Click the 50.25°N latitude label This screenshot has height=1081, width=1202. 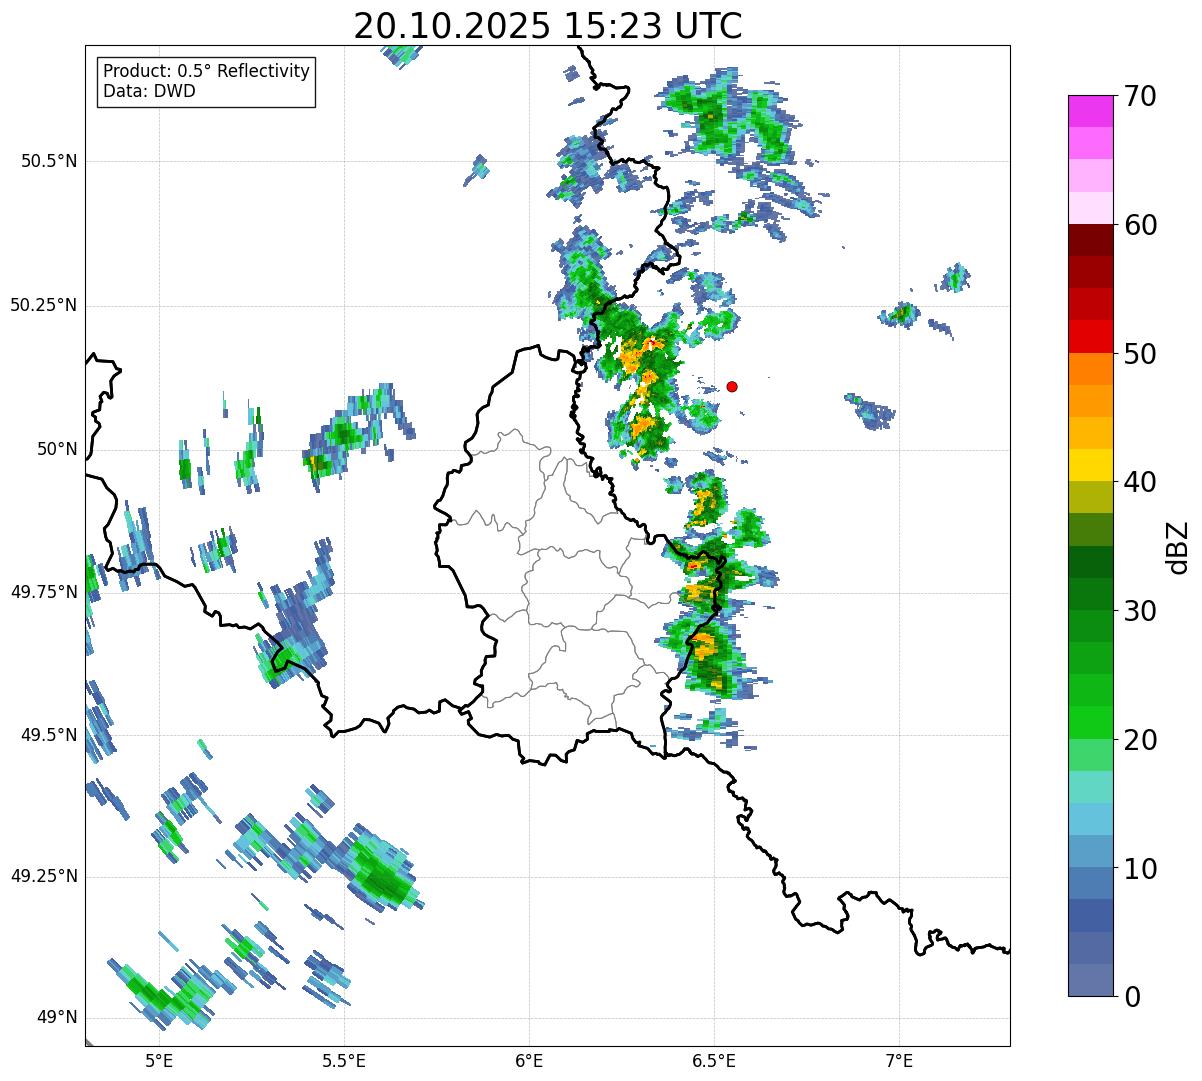pyautogui.click(x=43, y=305)
